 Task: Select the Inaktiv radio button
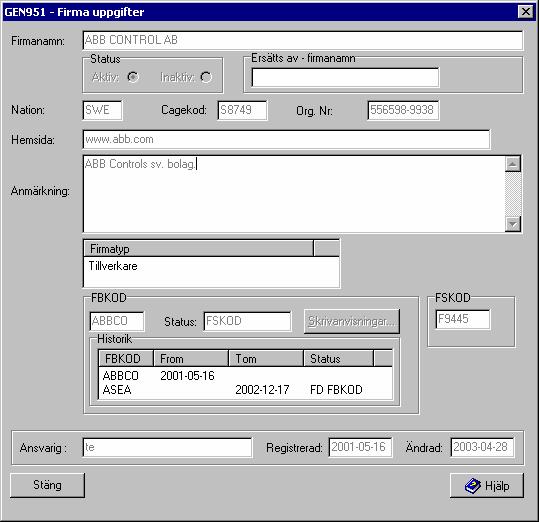click(206, 77)
